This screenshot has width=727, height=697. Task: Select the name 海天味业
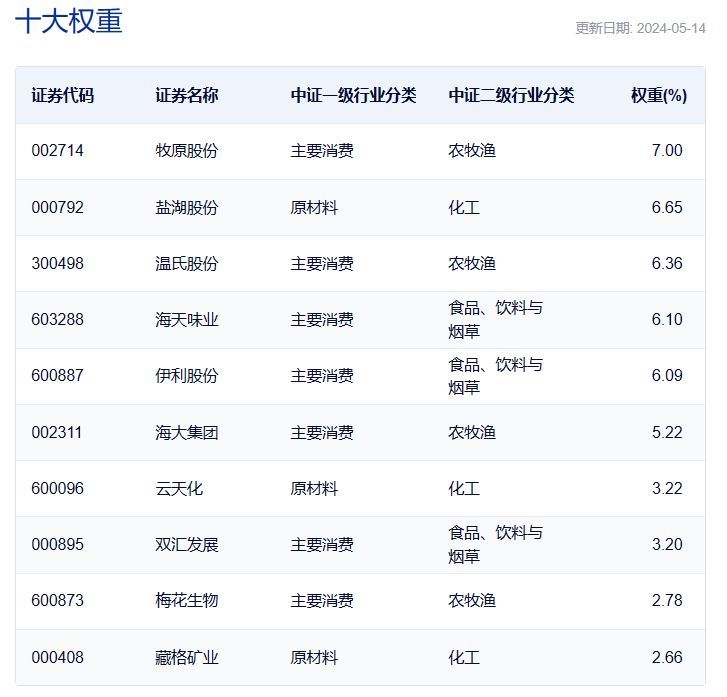[x=186, y=319]
